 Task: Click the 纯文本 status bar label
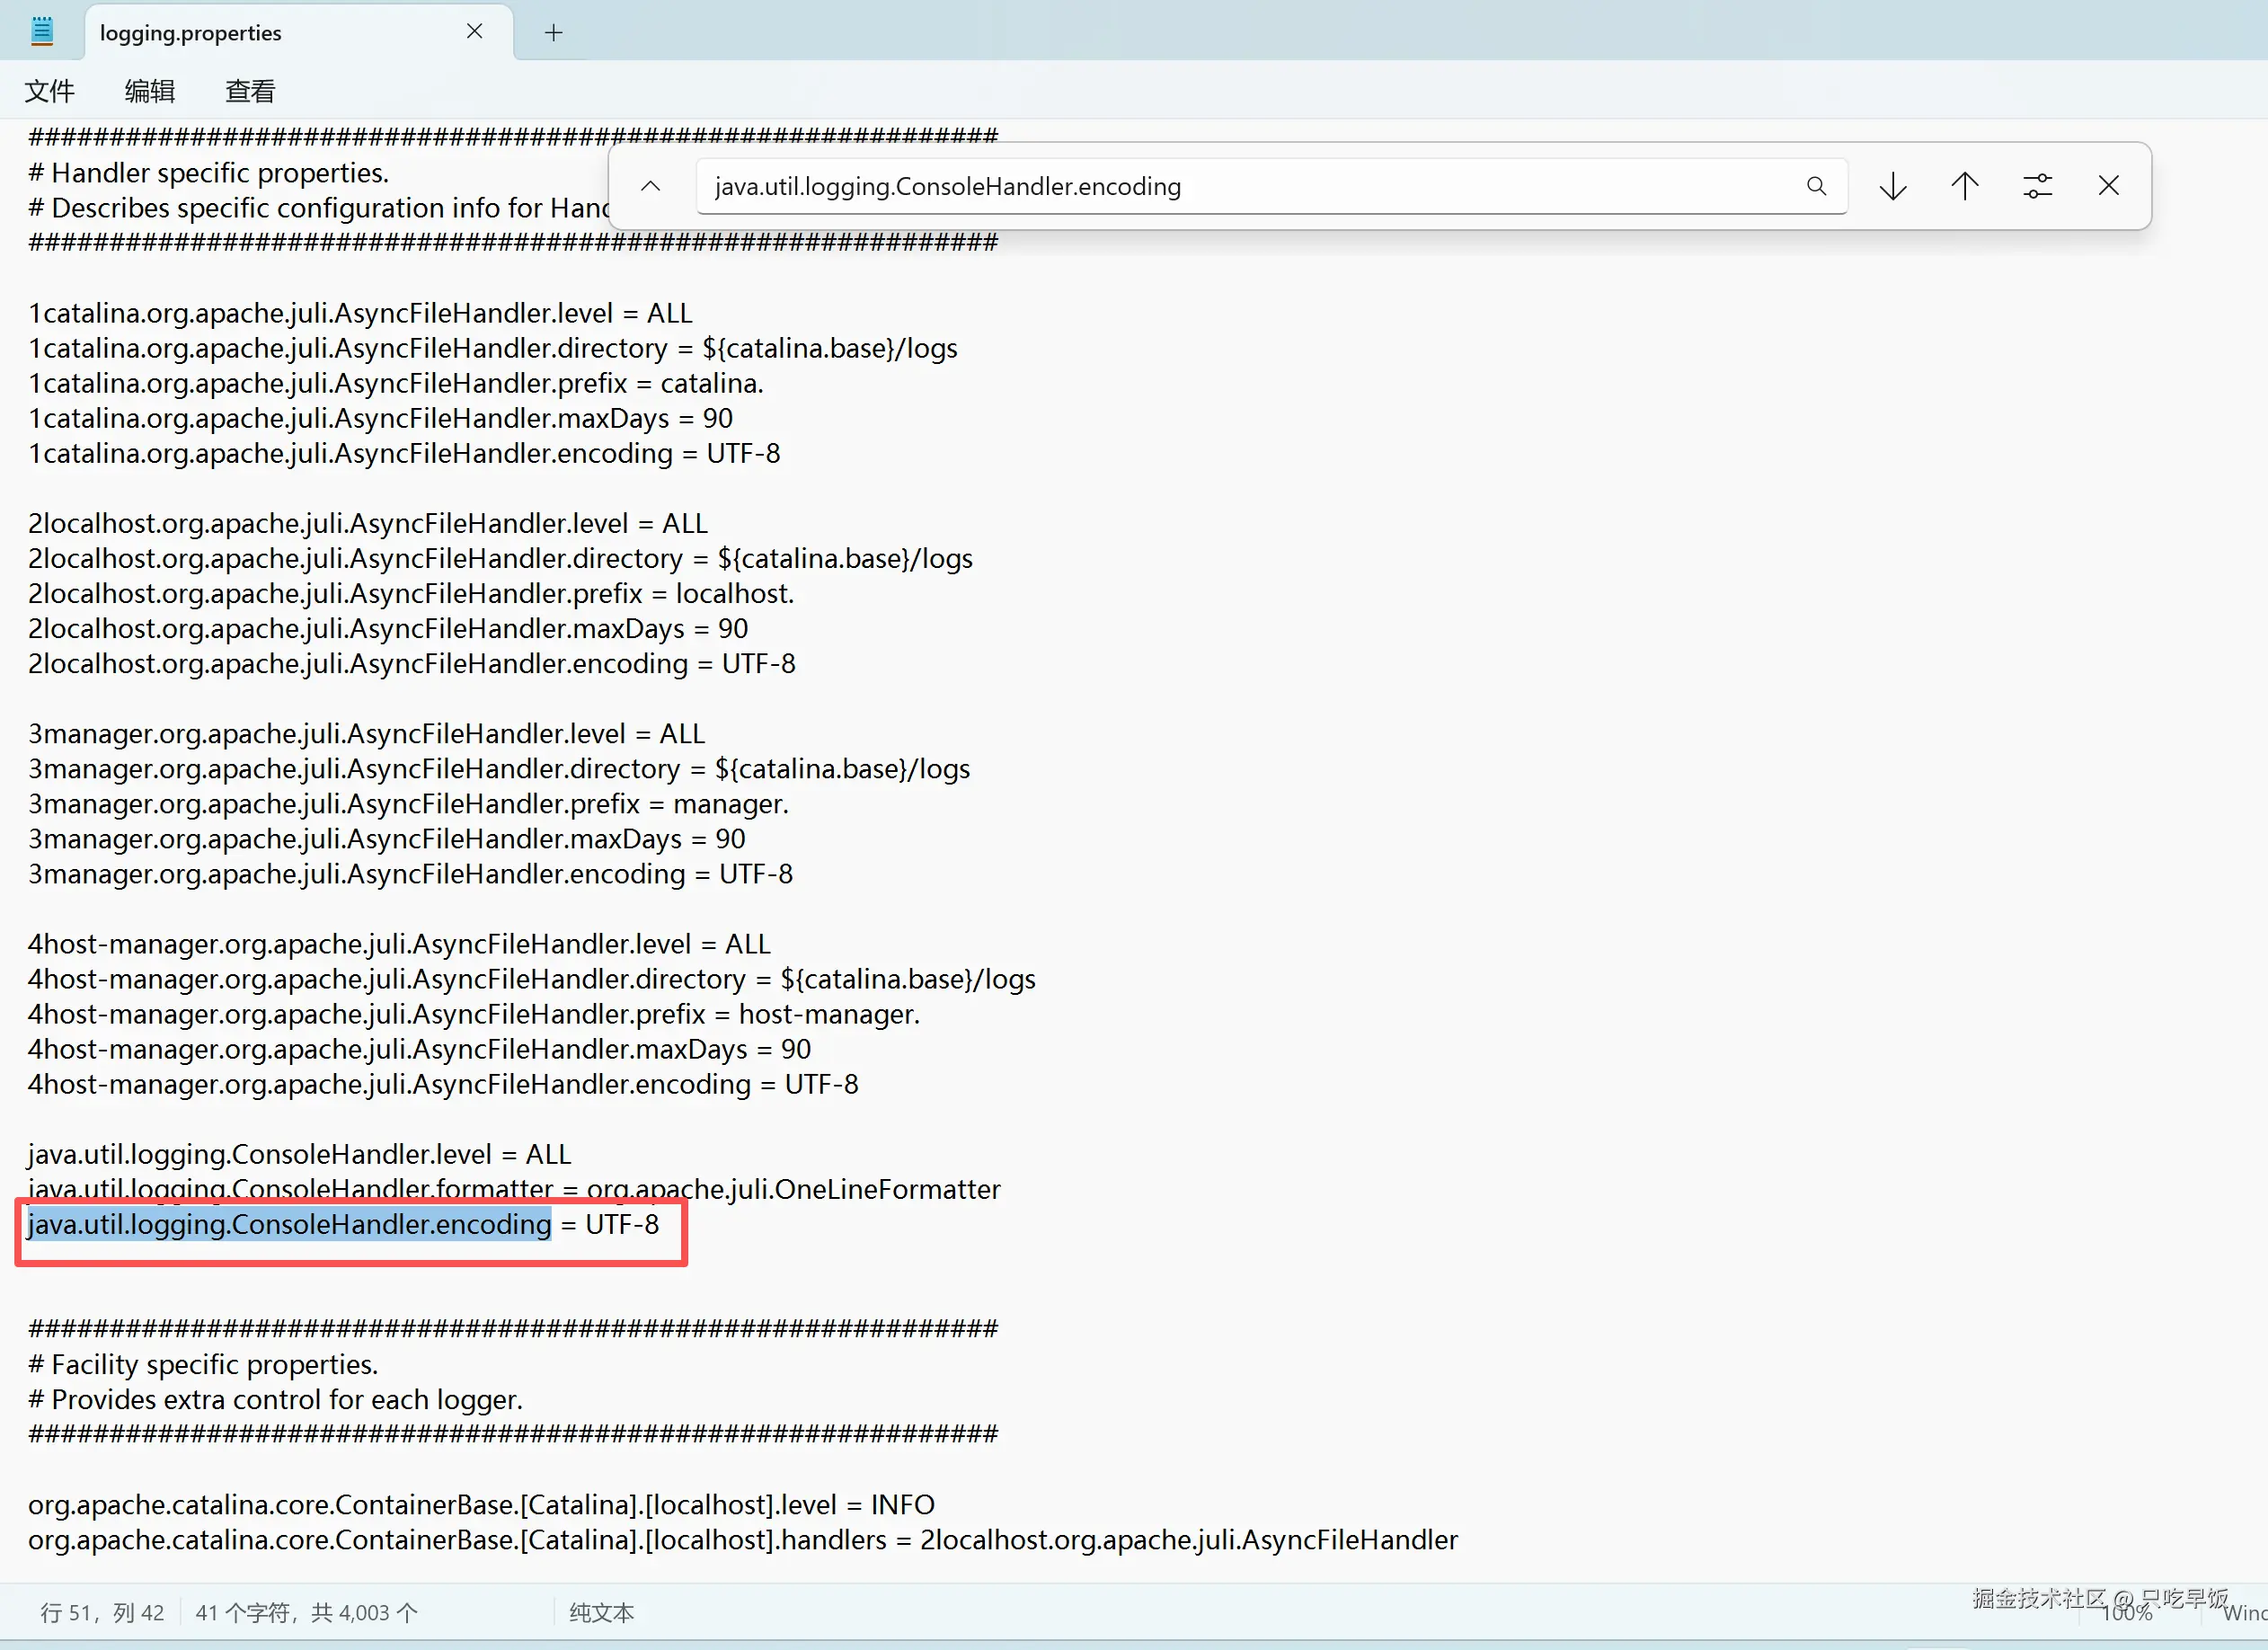pyautogui.click(x=601, y=1613)
